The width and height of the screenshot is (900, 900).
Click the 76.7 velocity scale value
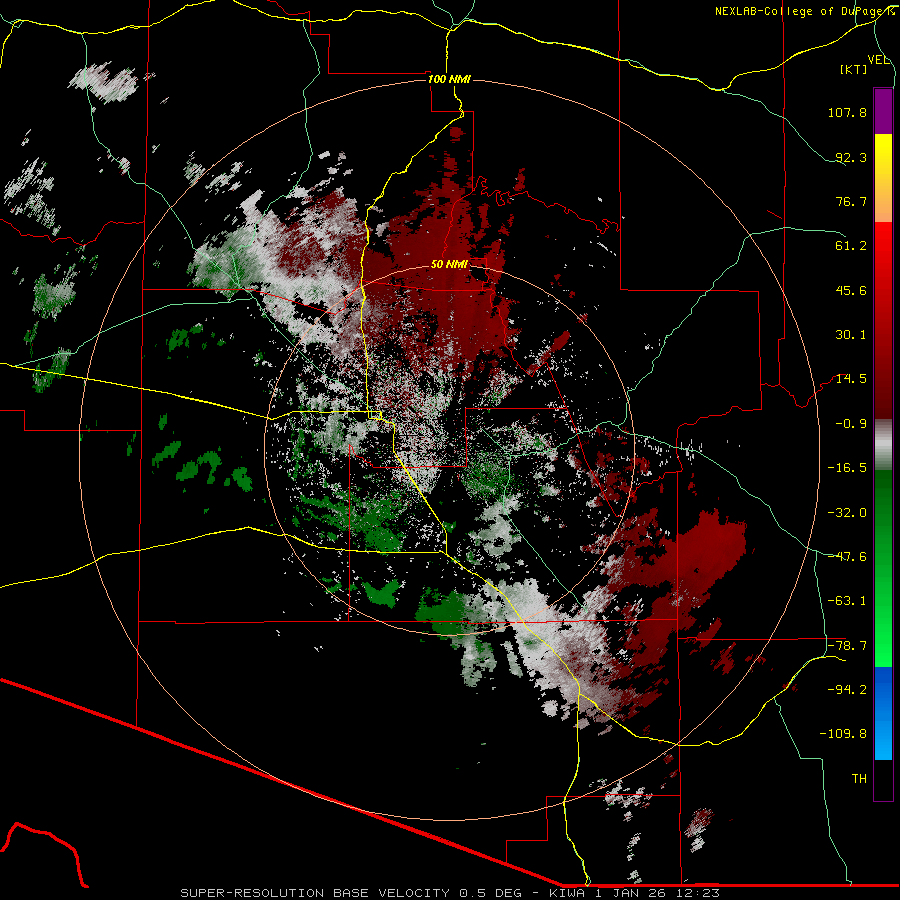pos(851,201)
